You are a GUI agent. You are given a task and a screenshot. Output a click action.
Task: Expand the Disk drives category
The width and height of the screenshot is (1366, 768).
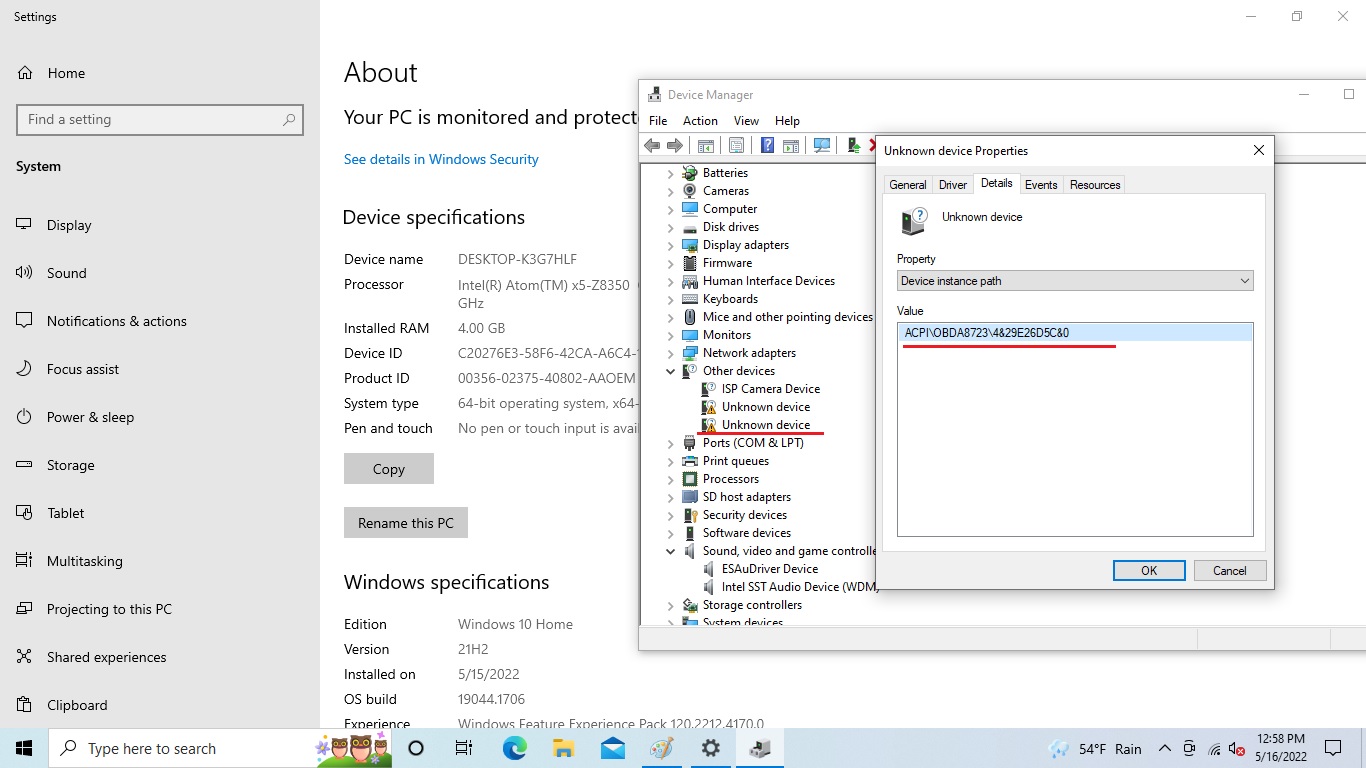point(671,227)
